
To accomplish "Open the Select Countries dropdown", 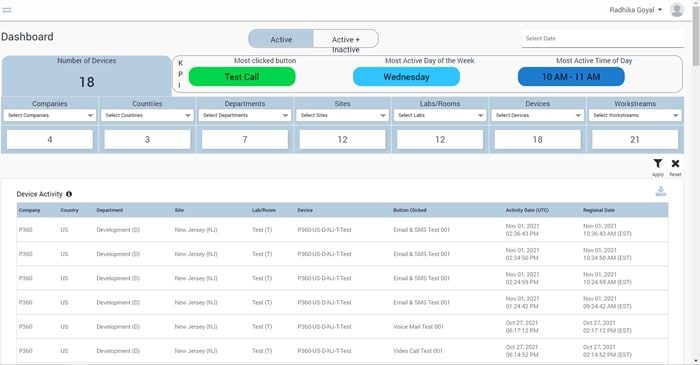I will pyautogui.click(x=147, y=115).
